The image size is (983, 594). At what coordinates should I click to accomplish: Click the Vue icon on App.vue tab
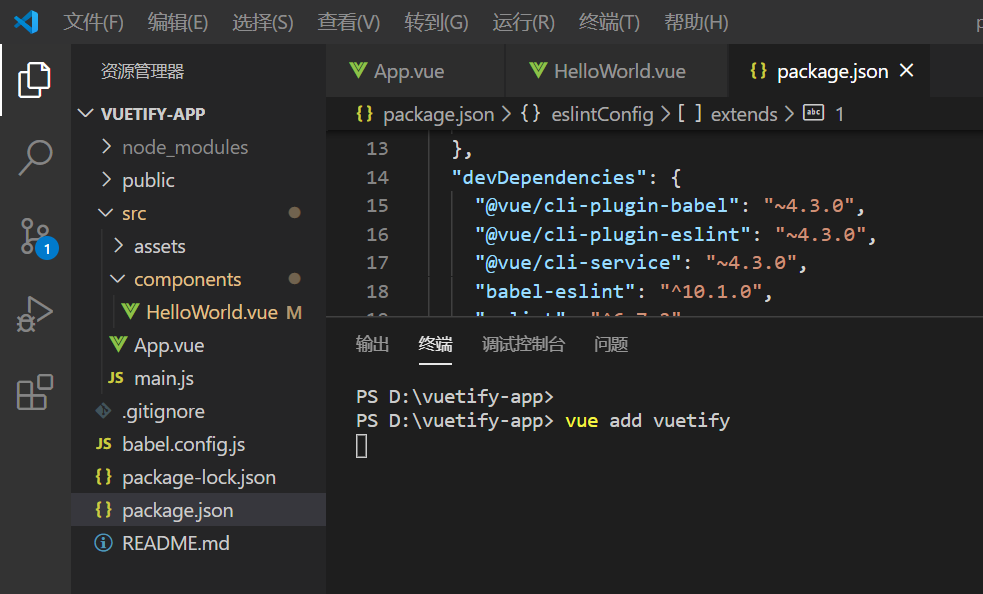point(358,70)
